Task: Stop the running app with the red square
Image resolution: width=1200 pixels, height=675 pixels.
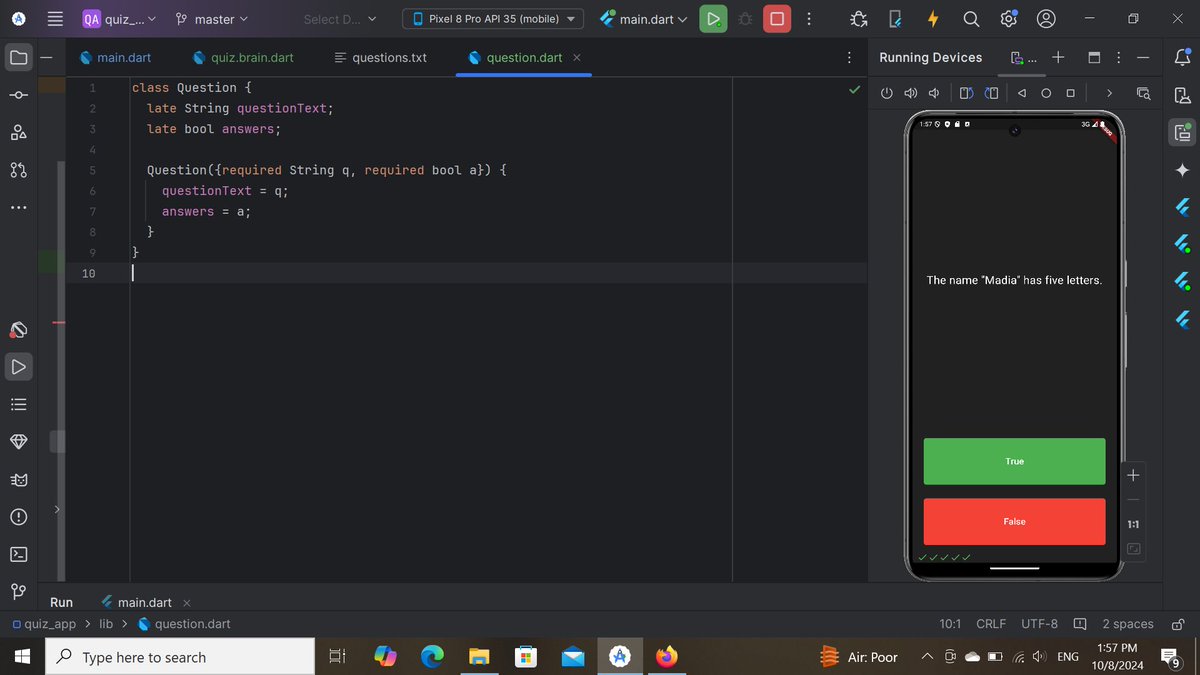Action: (777, 18)
